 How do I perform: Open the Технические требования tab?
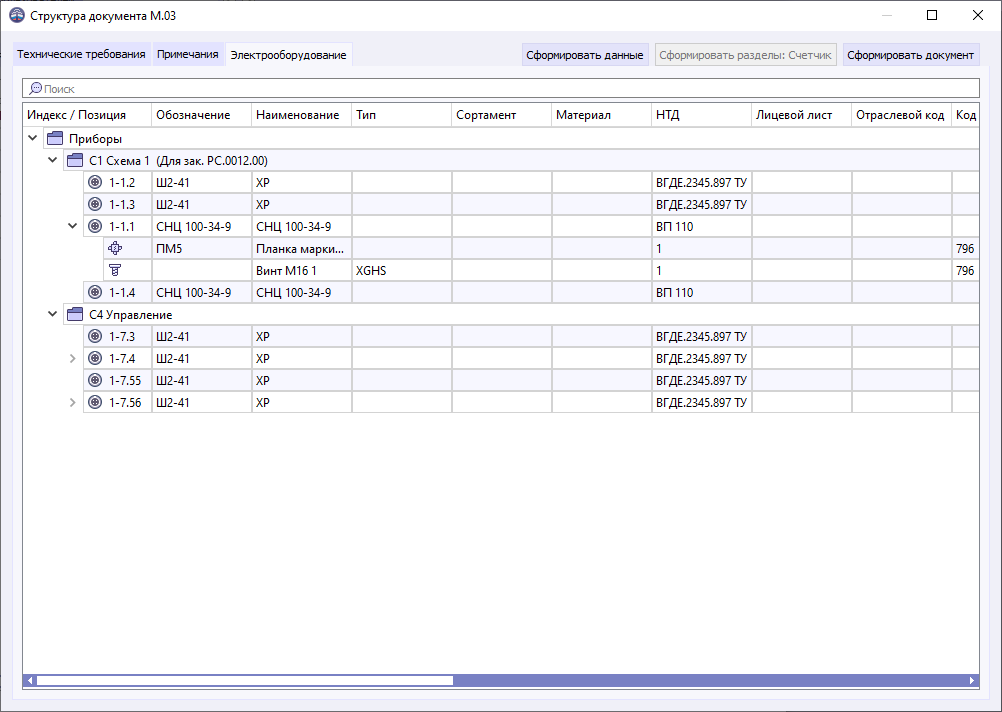click(x=81, y=54)
